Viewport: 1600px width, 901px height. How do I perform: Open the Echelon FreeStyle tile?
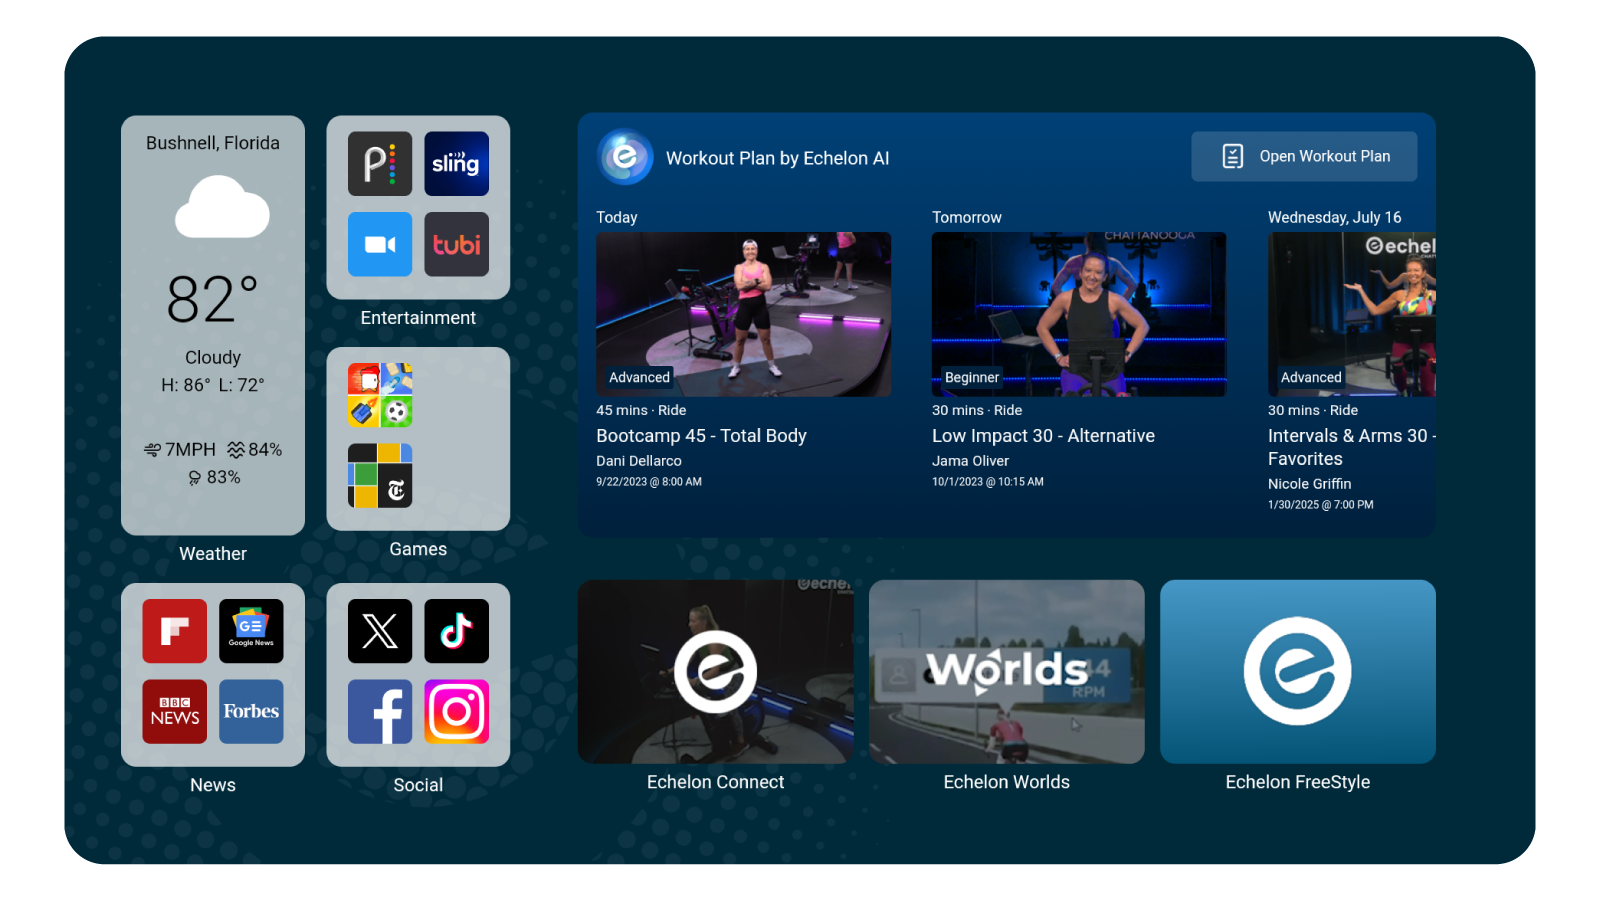(1298, 672)
